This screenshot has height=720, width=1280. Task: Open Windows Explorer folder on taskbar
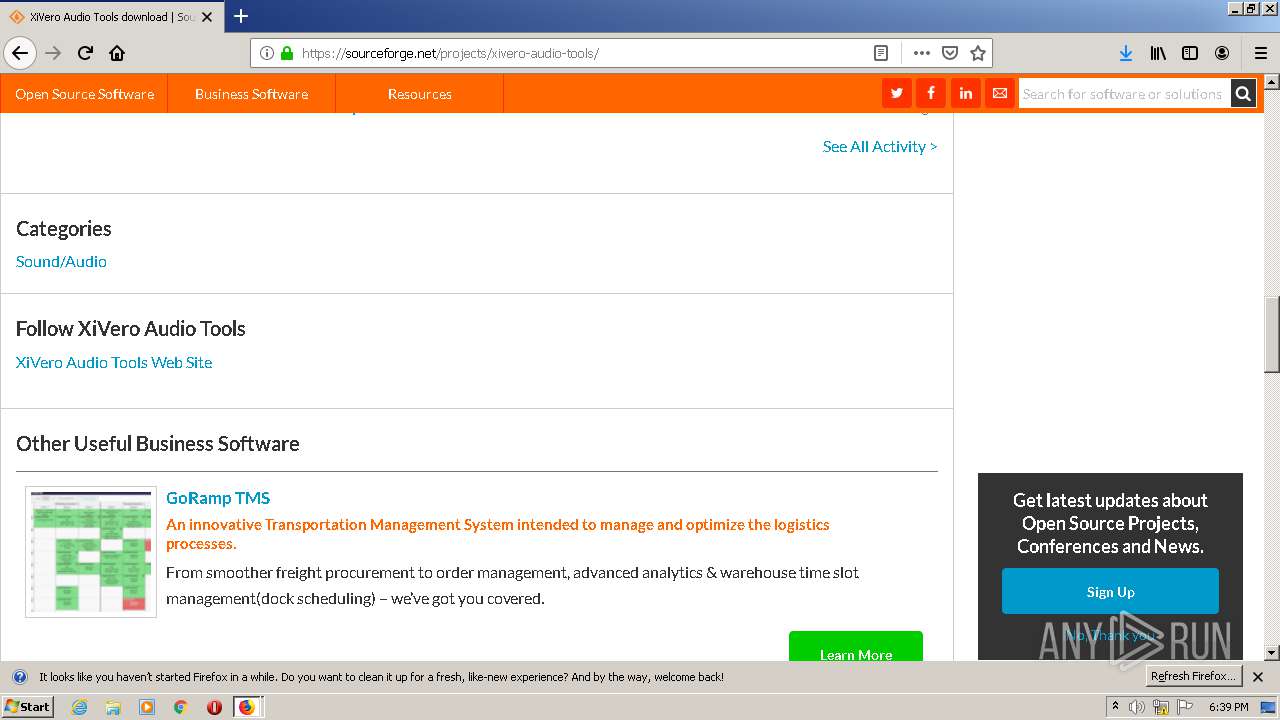[113, 707]
